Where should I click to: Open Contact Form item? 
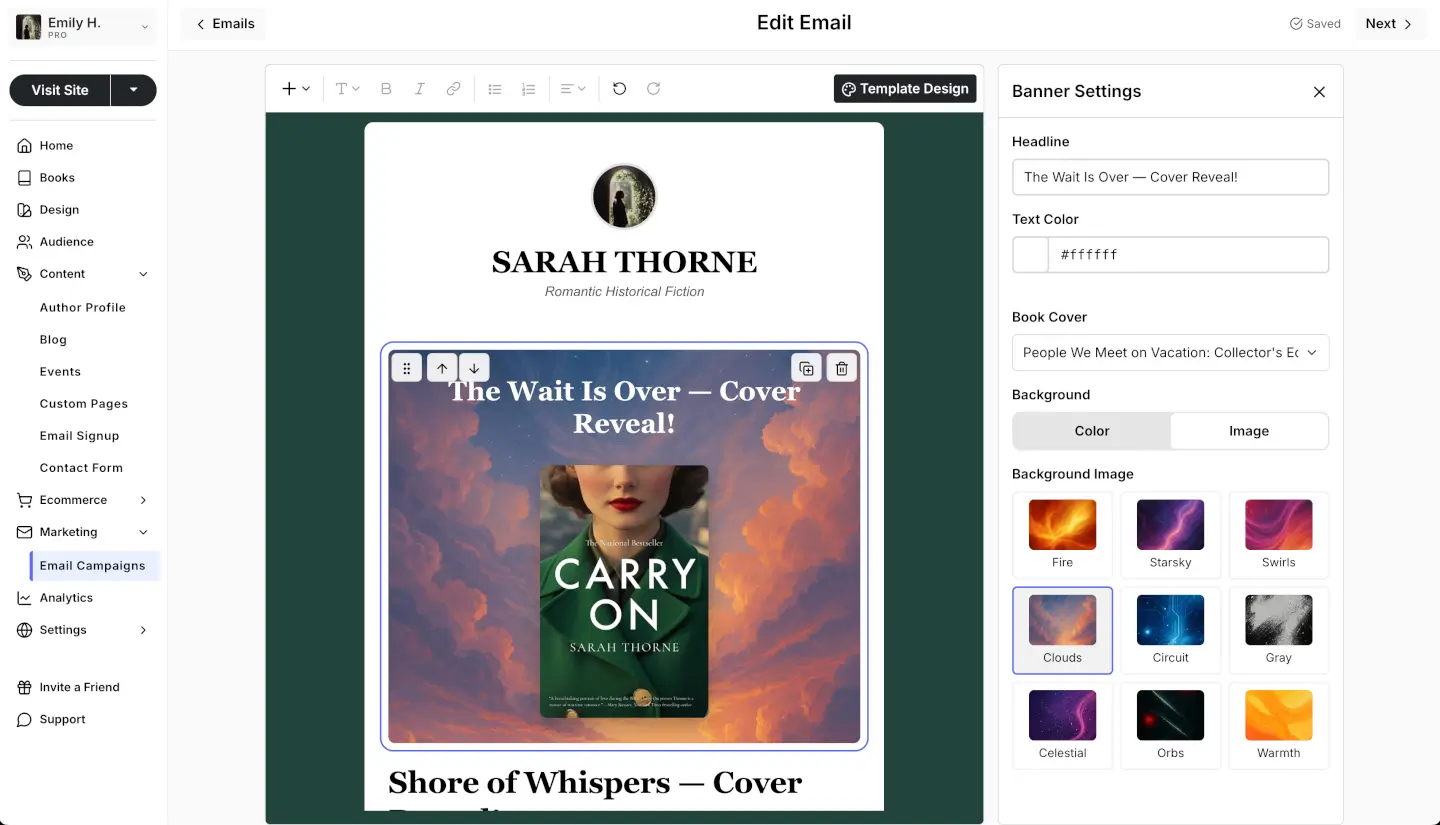coord(81,468)
